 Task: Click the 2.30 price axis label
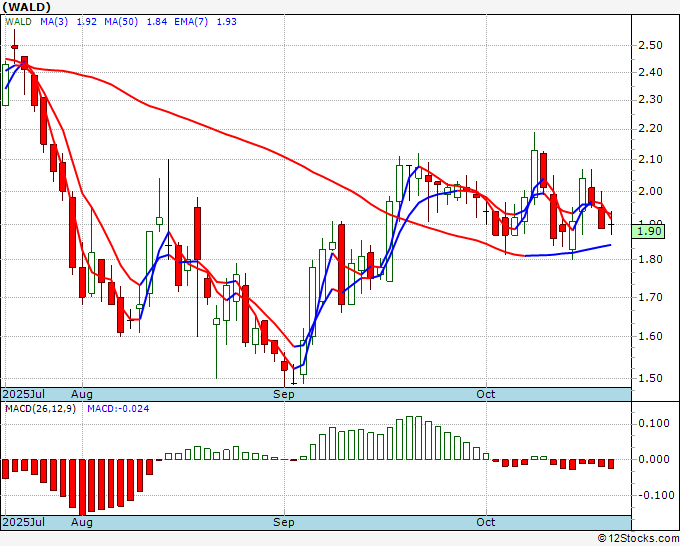(x=651, y=100)
